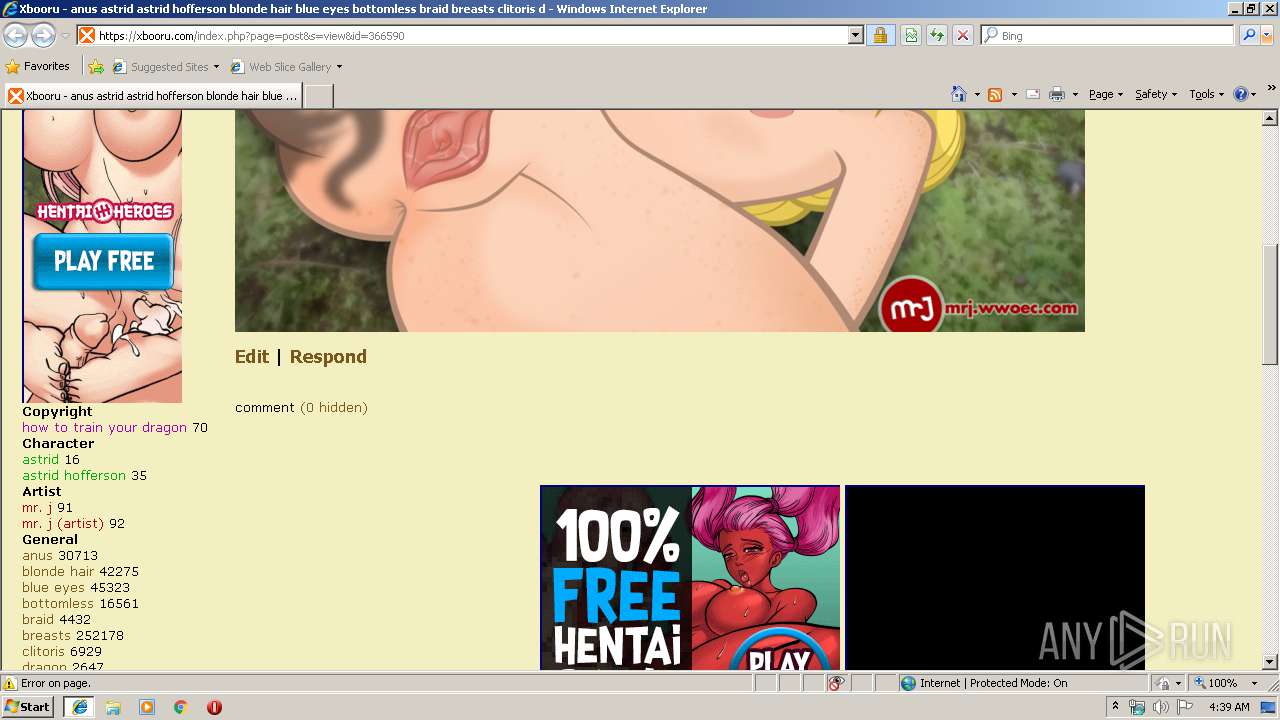Open the mr. j (artist) tag
Image resolution: width=1280 pixels, height=720 pixels.
[x=63, y=524]
